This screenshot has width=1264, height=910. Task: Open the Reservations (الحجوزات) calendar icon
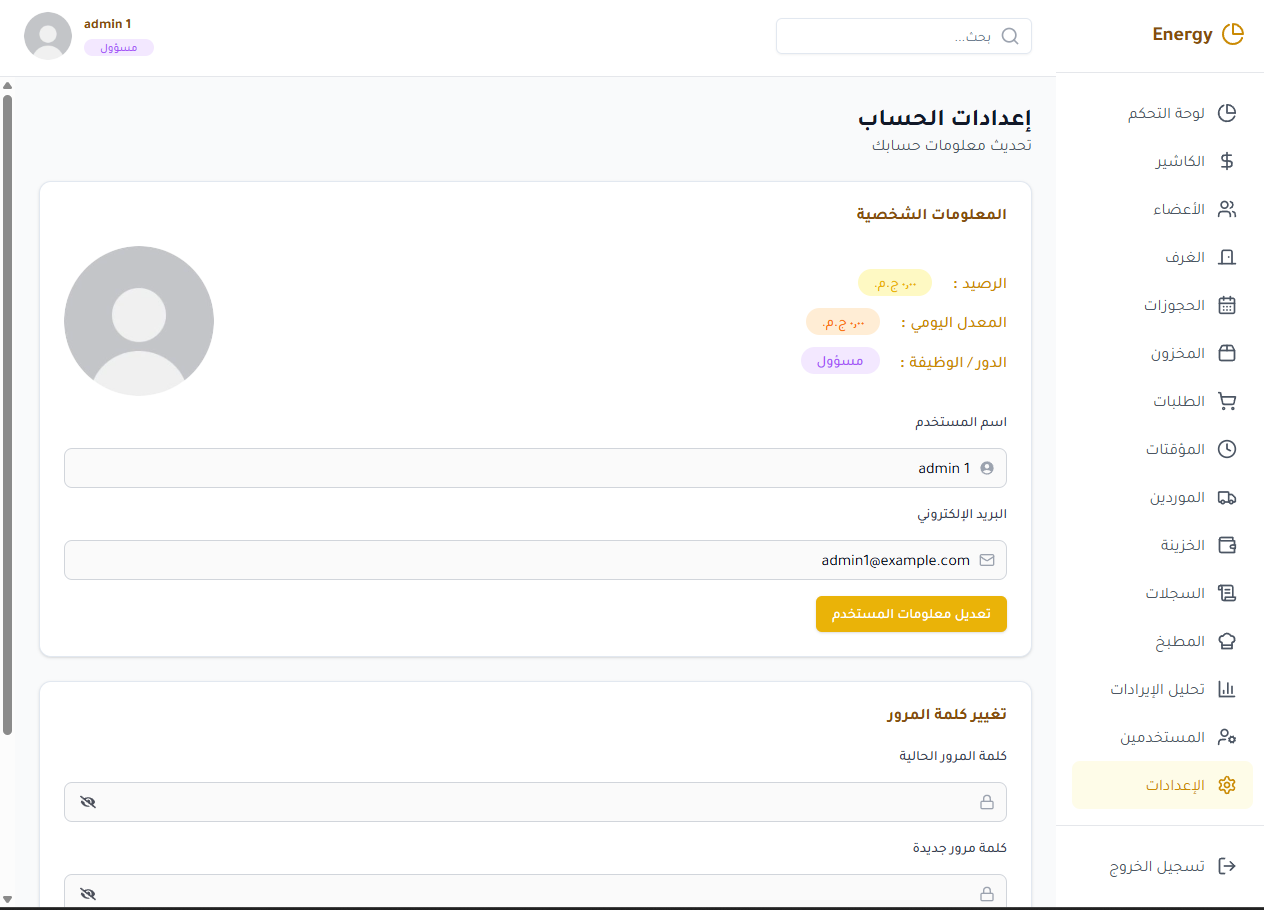1227,305
